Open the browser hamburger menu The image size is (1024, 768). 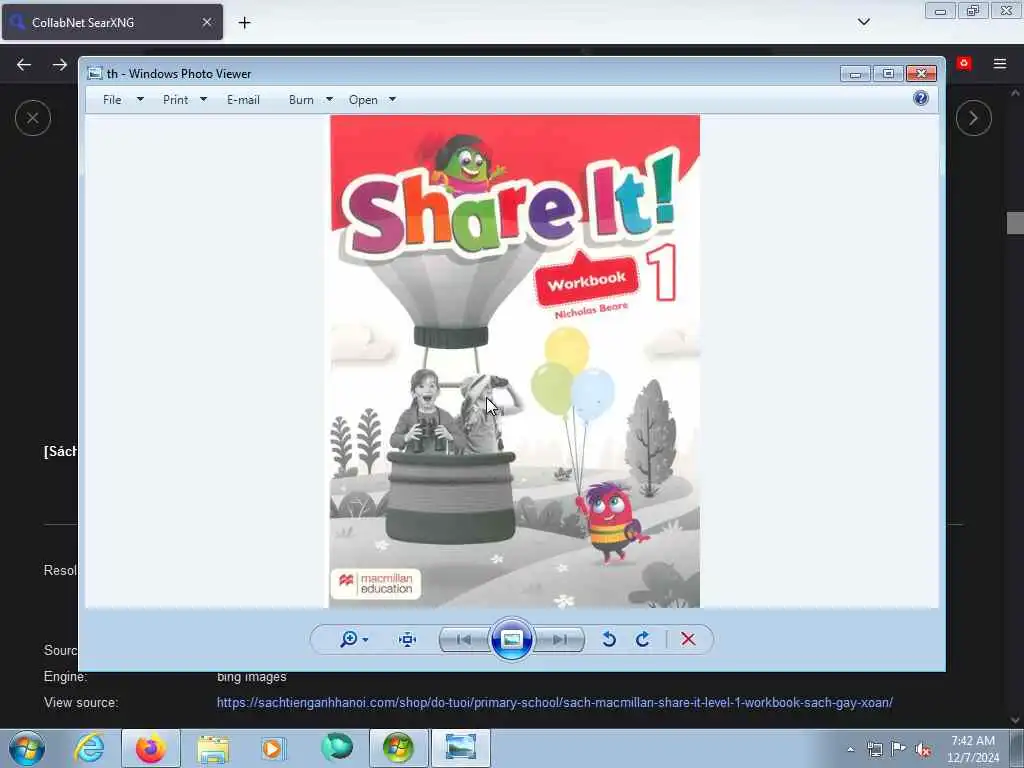point(1000,63)
